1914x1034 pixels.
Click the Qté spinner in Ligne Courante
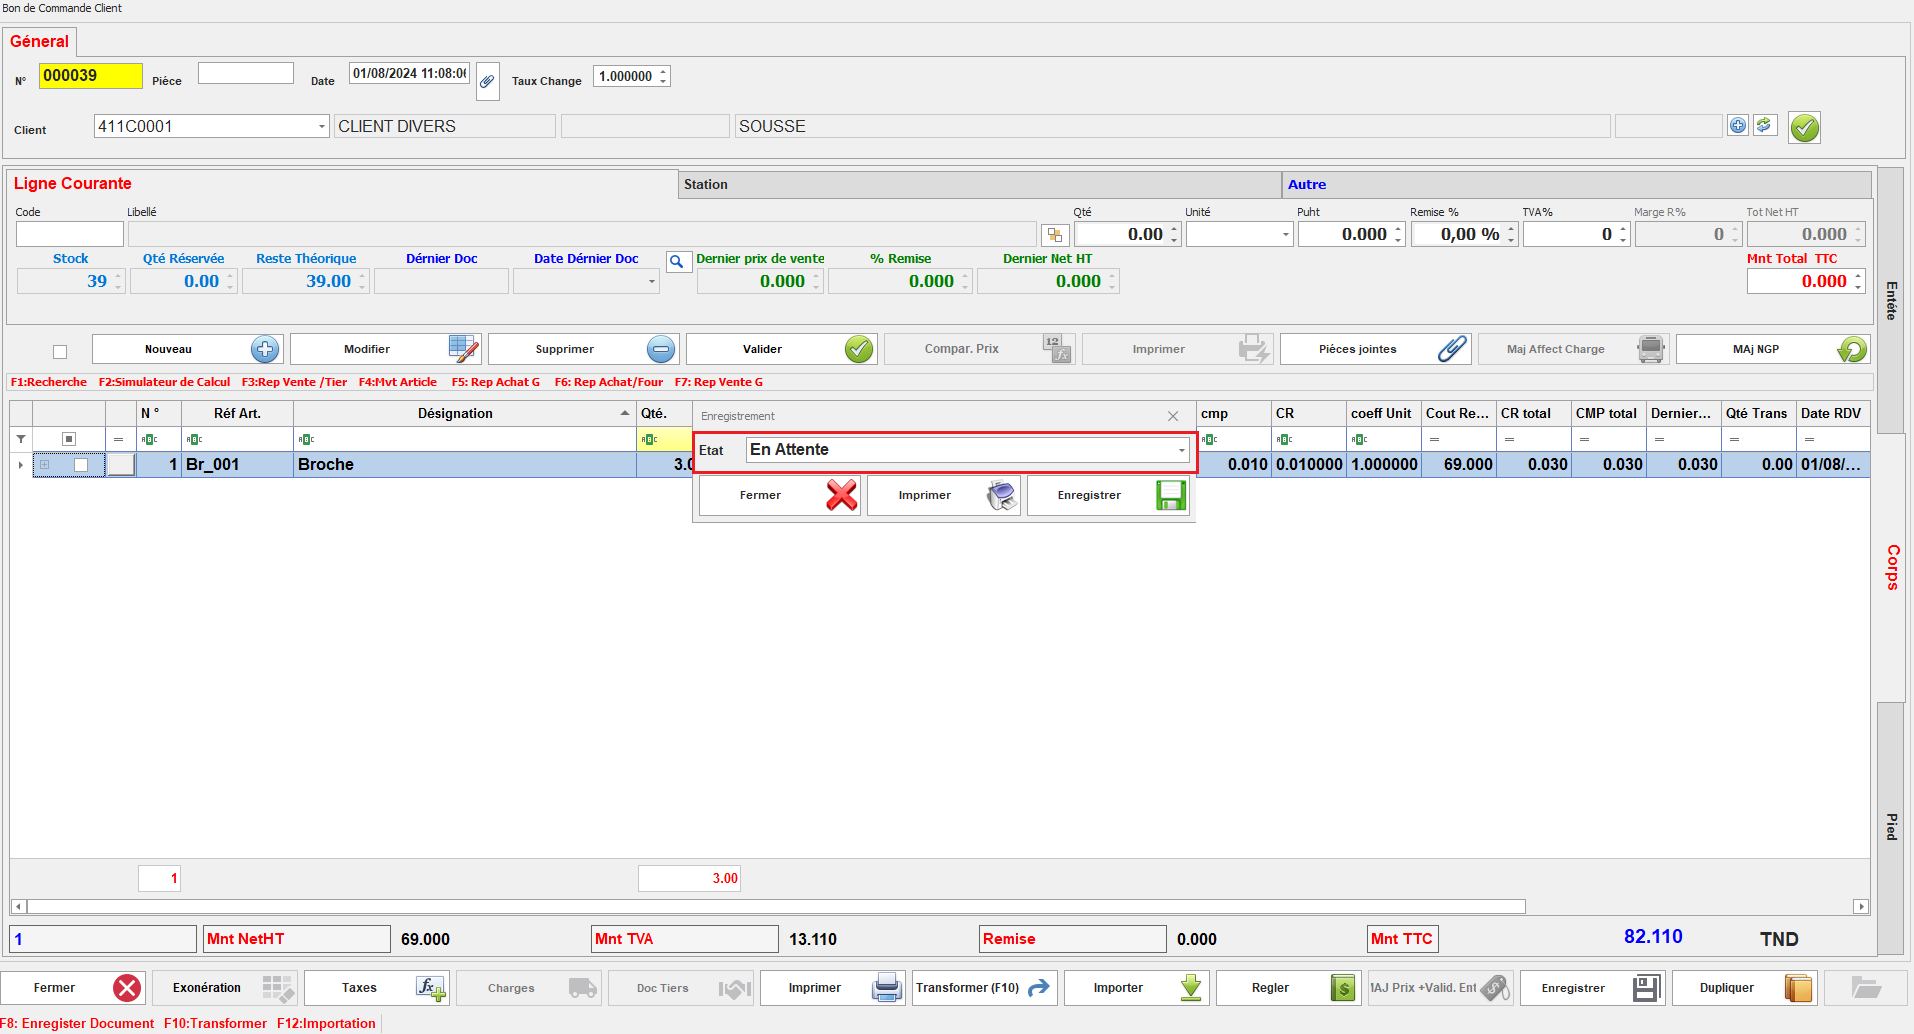1174,235
